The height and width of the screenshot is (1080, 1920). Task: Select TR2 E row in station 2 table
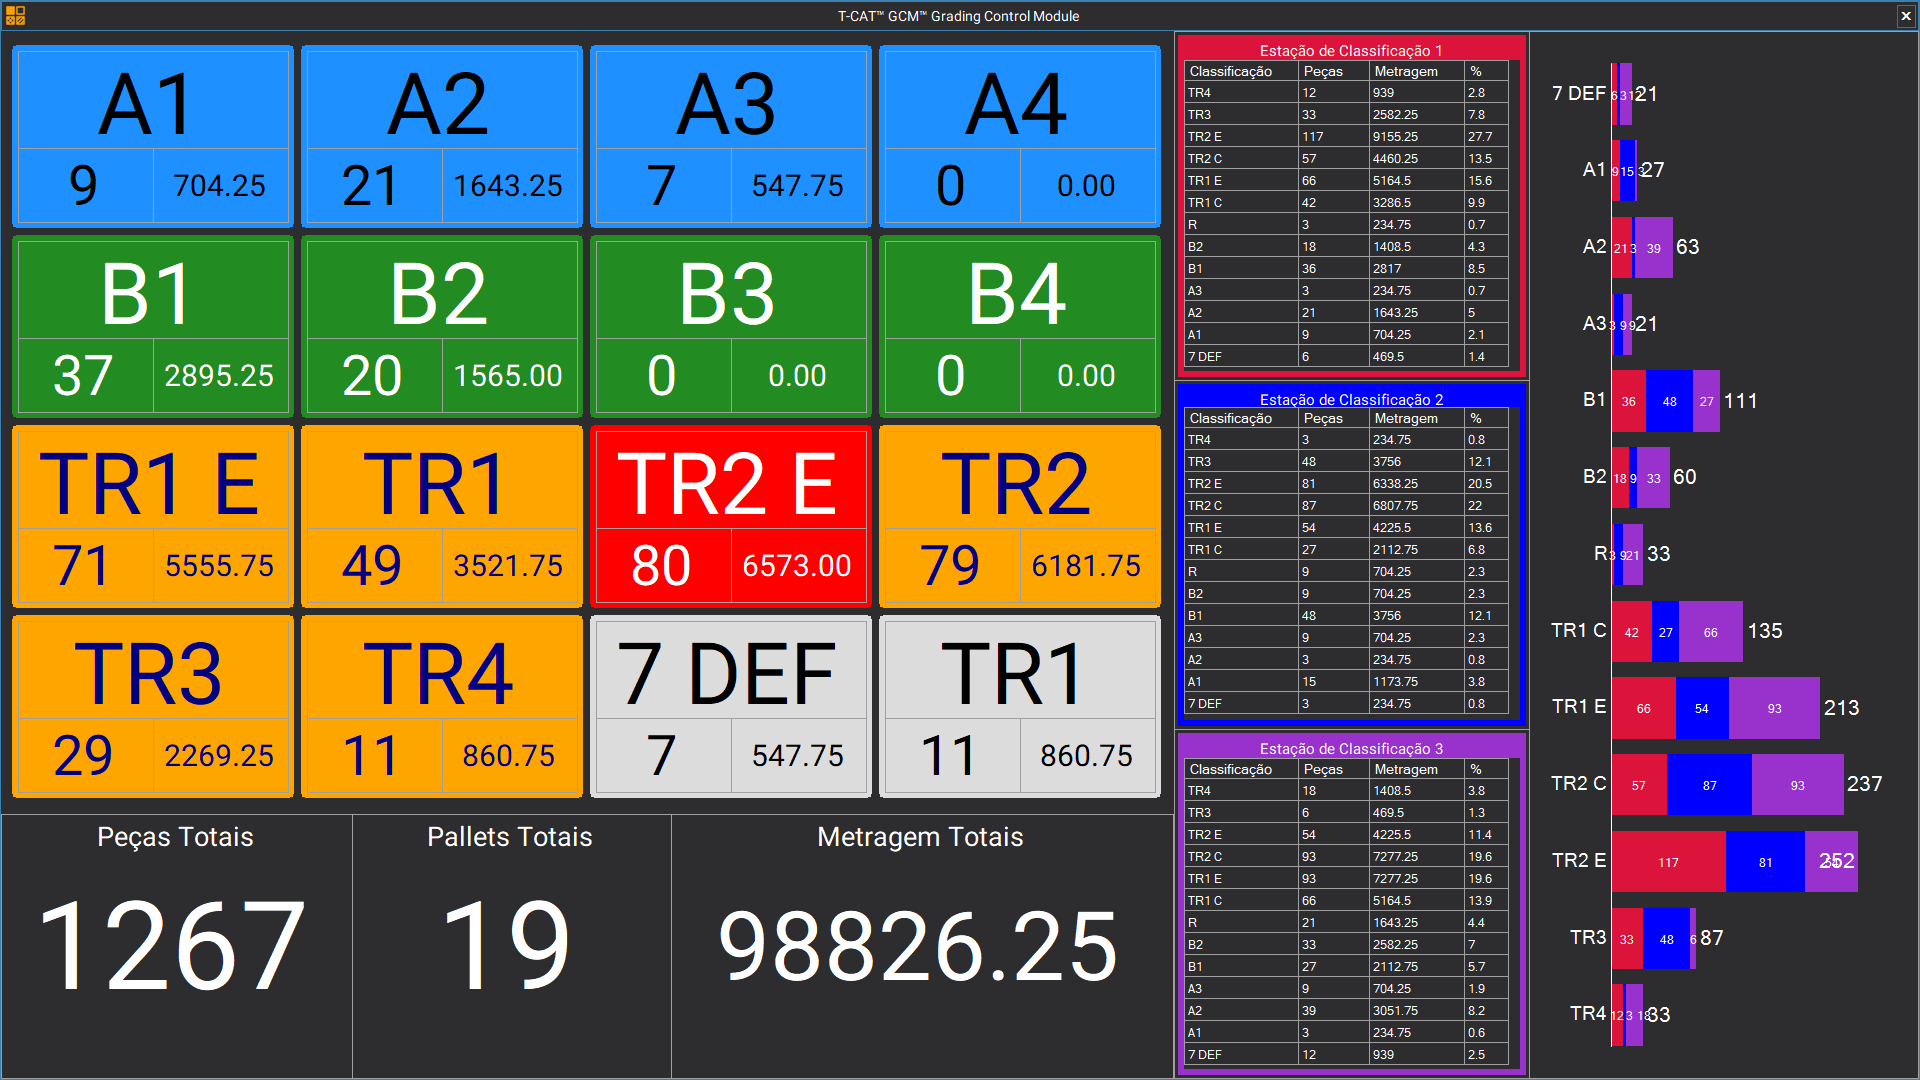pyautogui.click(x=1347, y=484)
